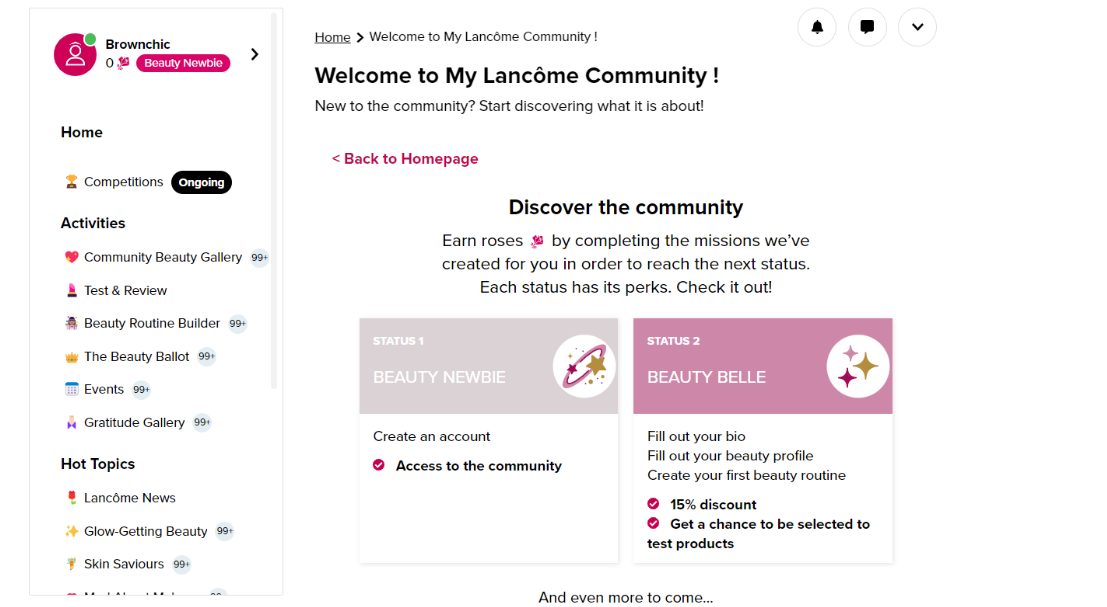This screenshot has width=1107, height=607.
Task: Click the Beauty Newbie planet star icon
Action: [x=584, y=366]
